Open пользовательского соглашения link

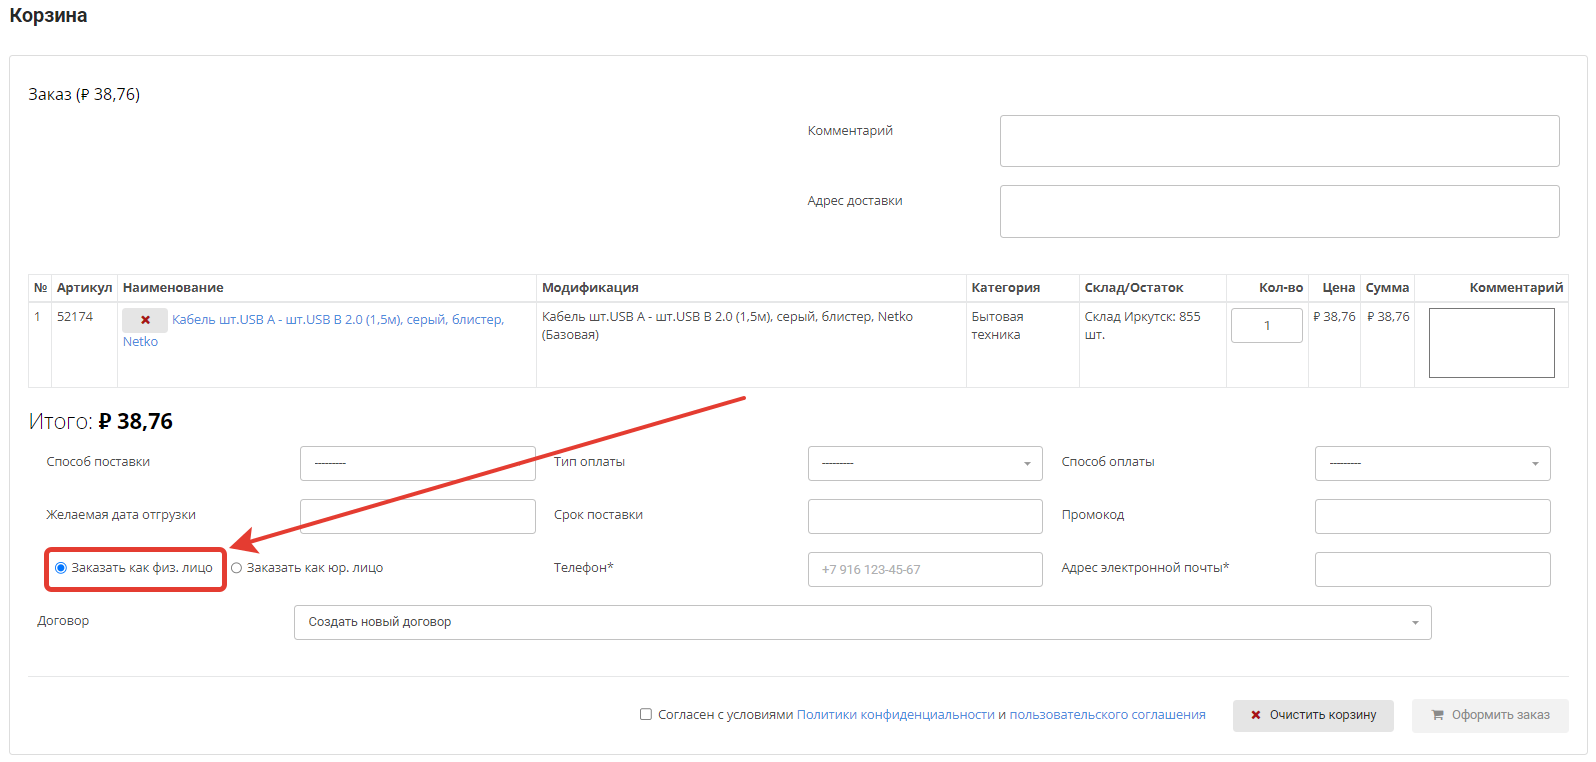coord(1107,715)
